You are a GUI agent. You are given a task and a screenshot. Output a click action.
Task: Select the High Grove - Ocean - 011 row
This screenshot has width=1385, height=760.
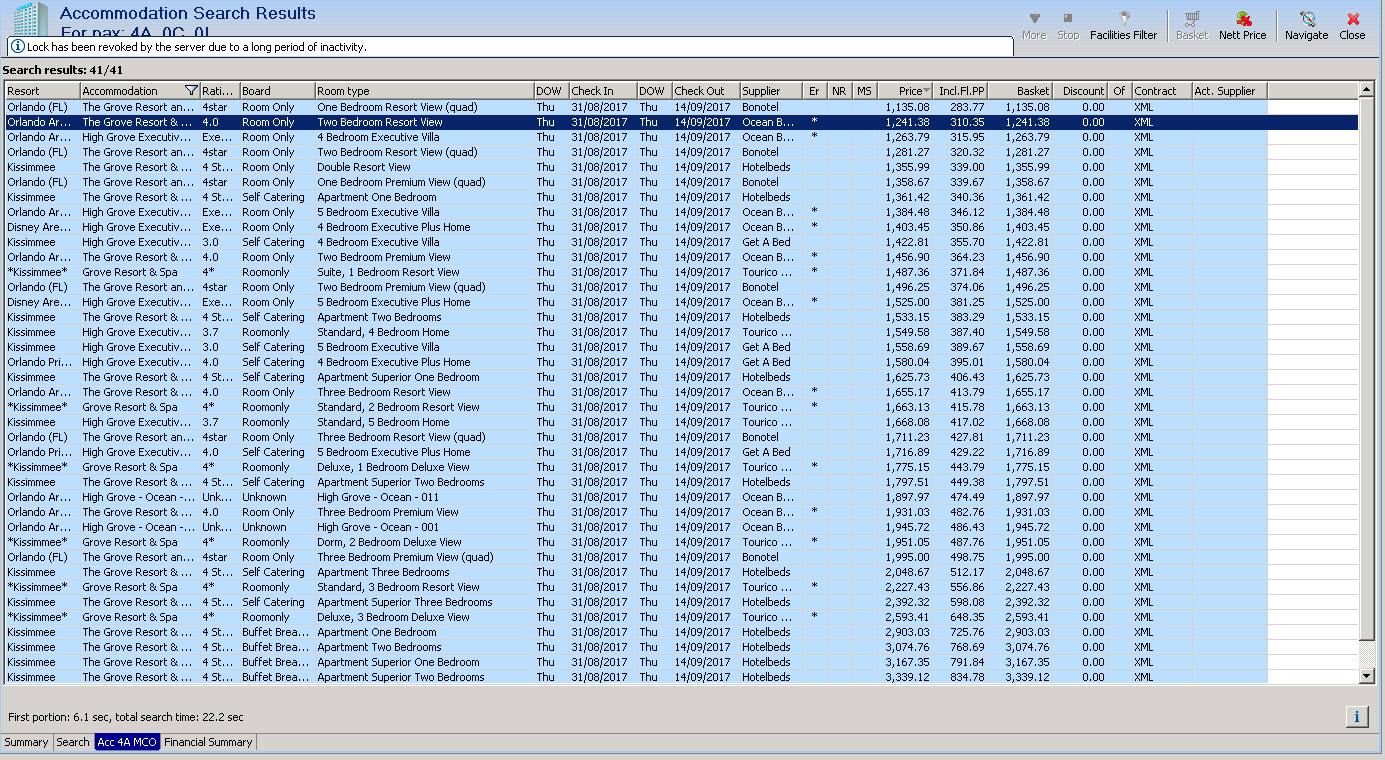tap(378, 497)
